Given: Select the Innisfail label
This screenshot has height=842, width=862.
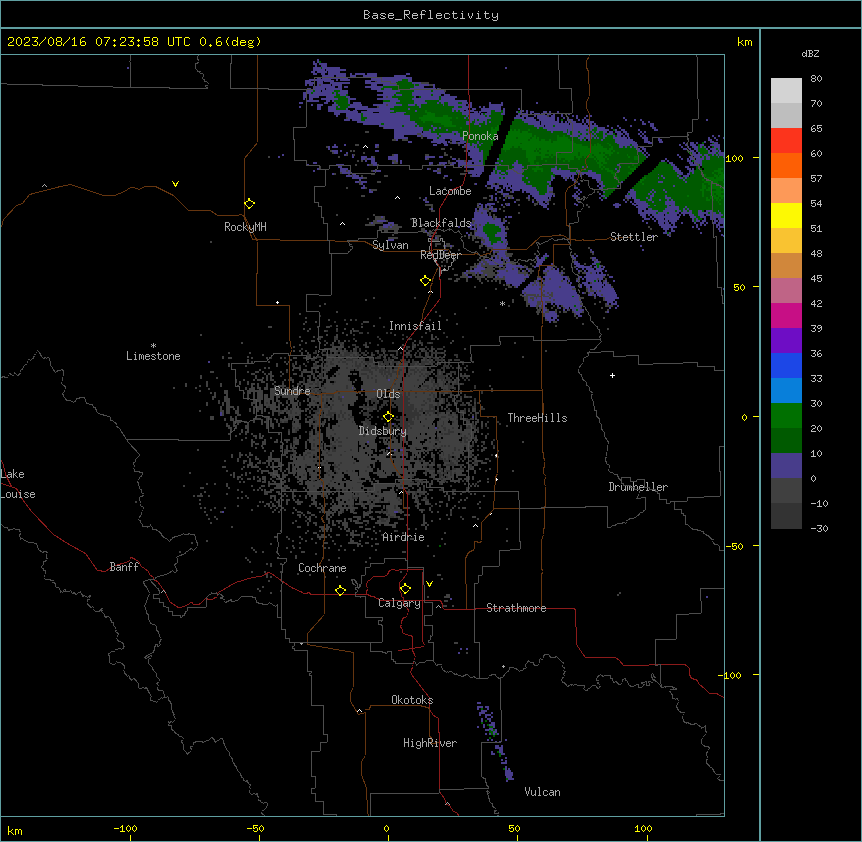Looking at the screenshot, I should tap(415, 326).
